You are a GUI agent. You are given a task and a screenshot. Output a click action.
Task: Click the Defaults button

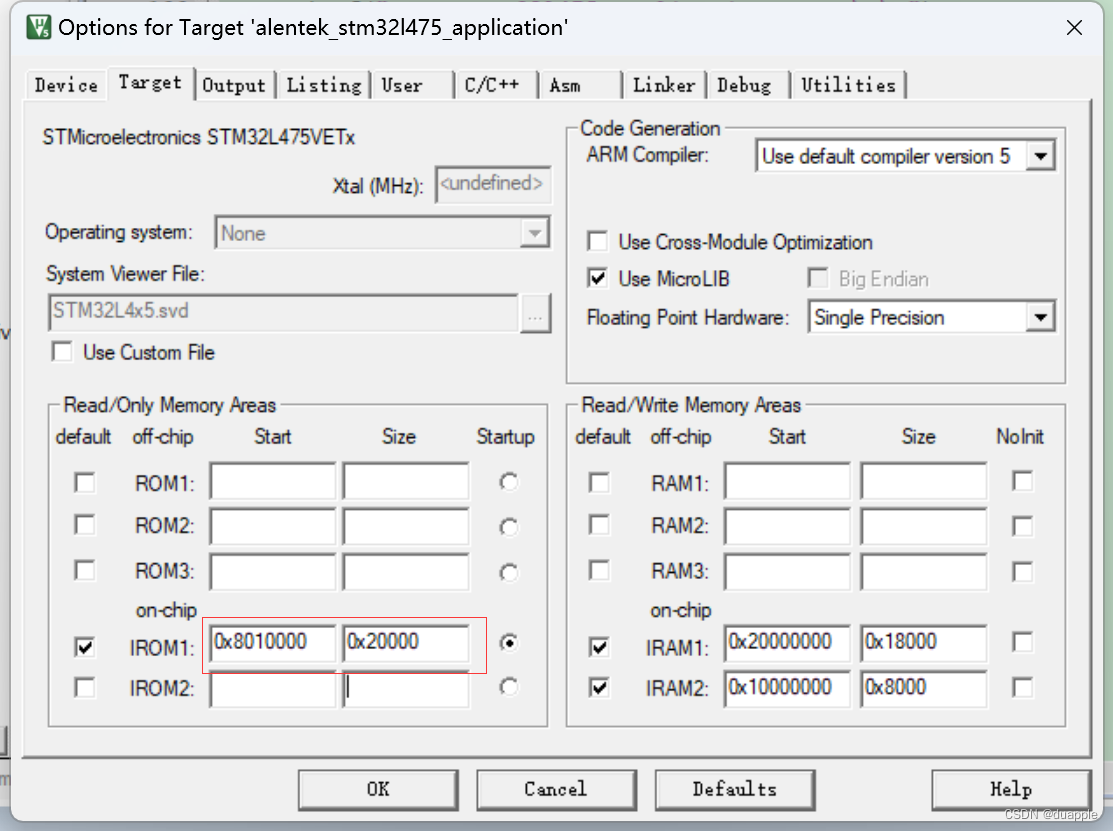735,789
